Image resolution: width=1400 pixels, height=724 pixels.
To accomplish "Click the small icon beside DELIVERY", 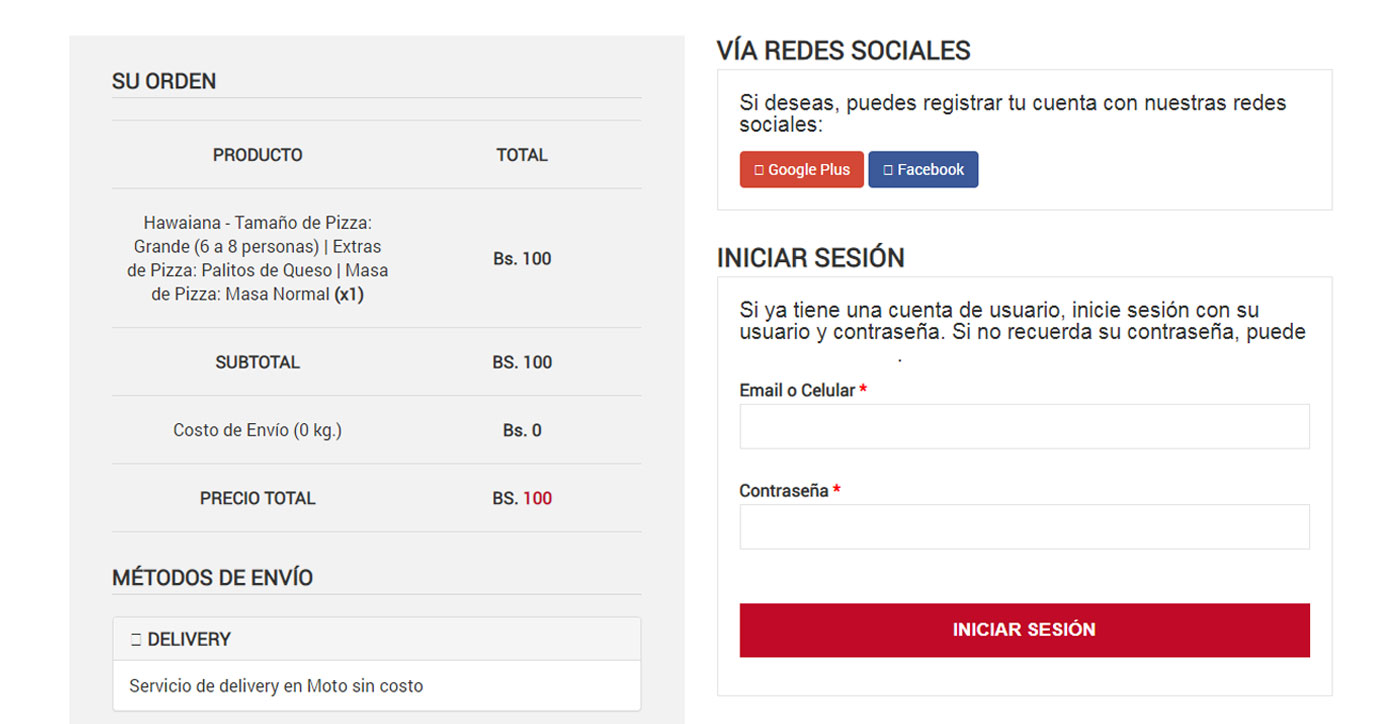I will 136,640.
